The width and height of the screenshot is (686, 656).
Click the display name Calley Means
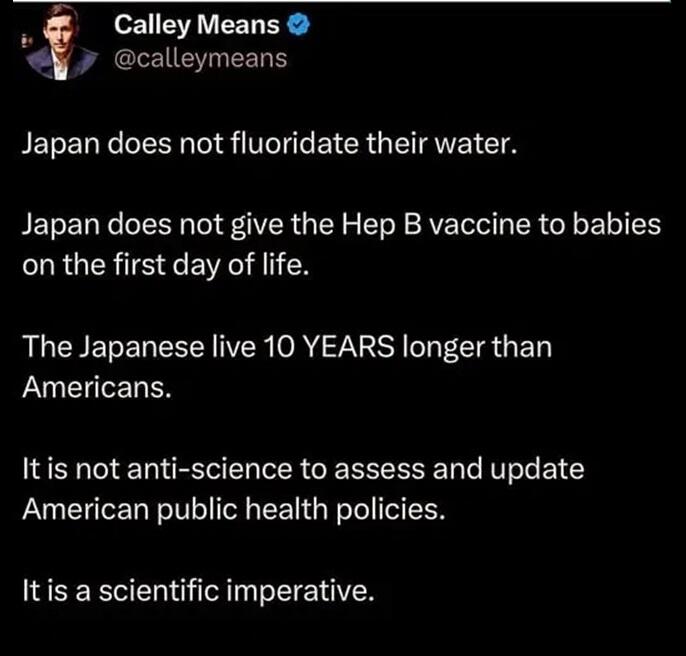[197, 24]
